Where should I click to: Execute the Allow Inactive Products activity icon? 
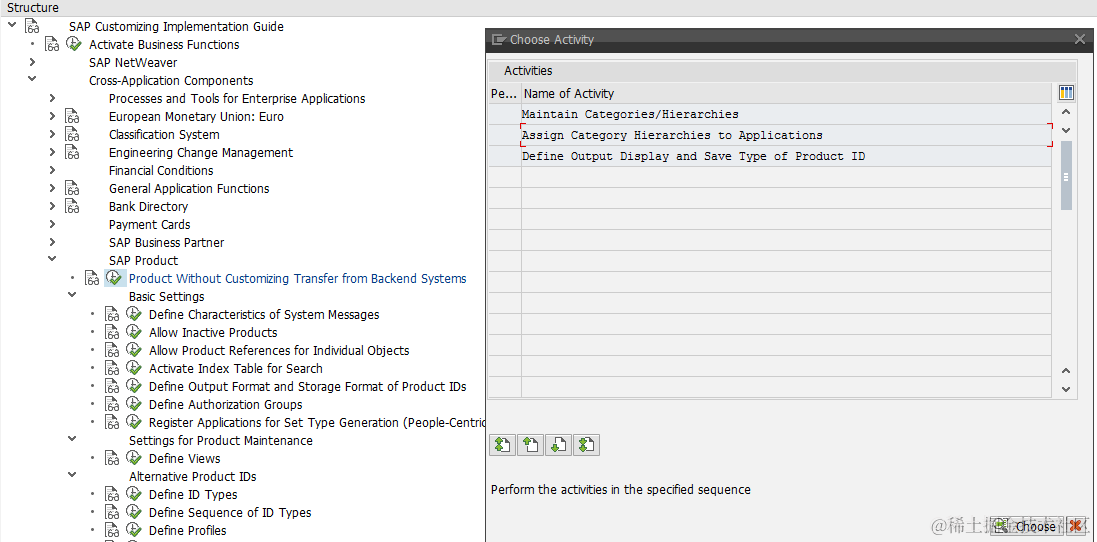point(134,332)
